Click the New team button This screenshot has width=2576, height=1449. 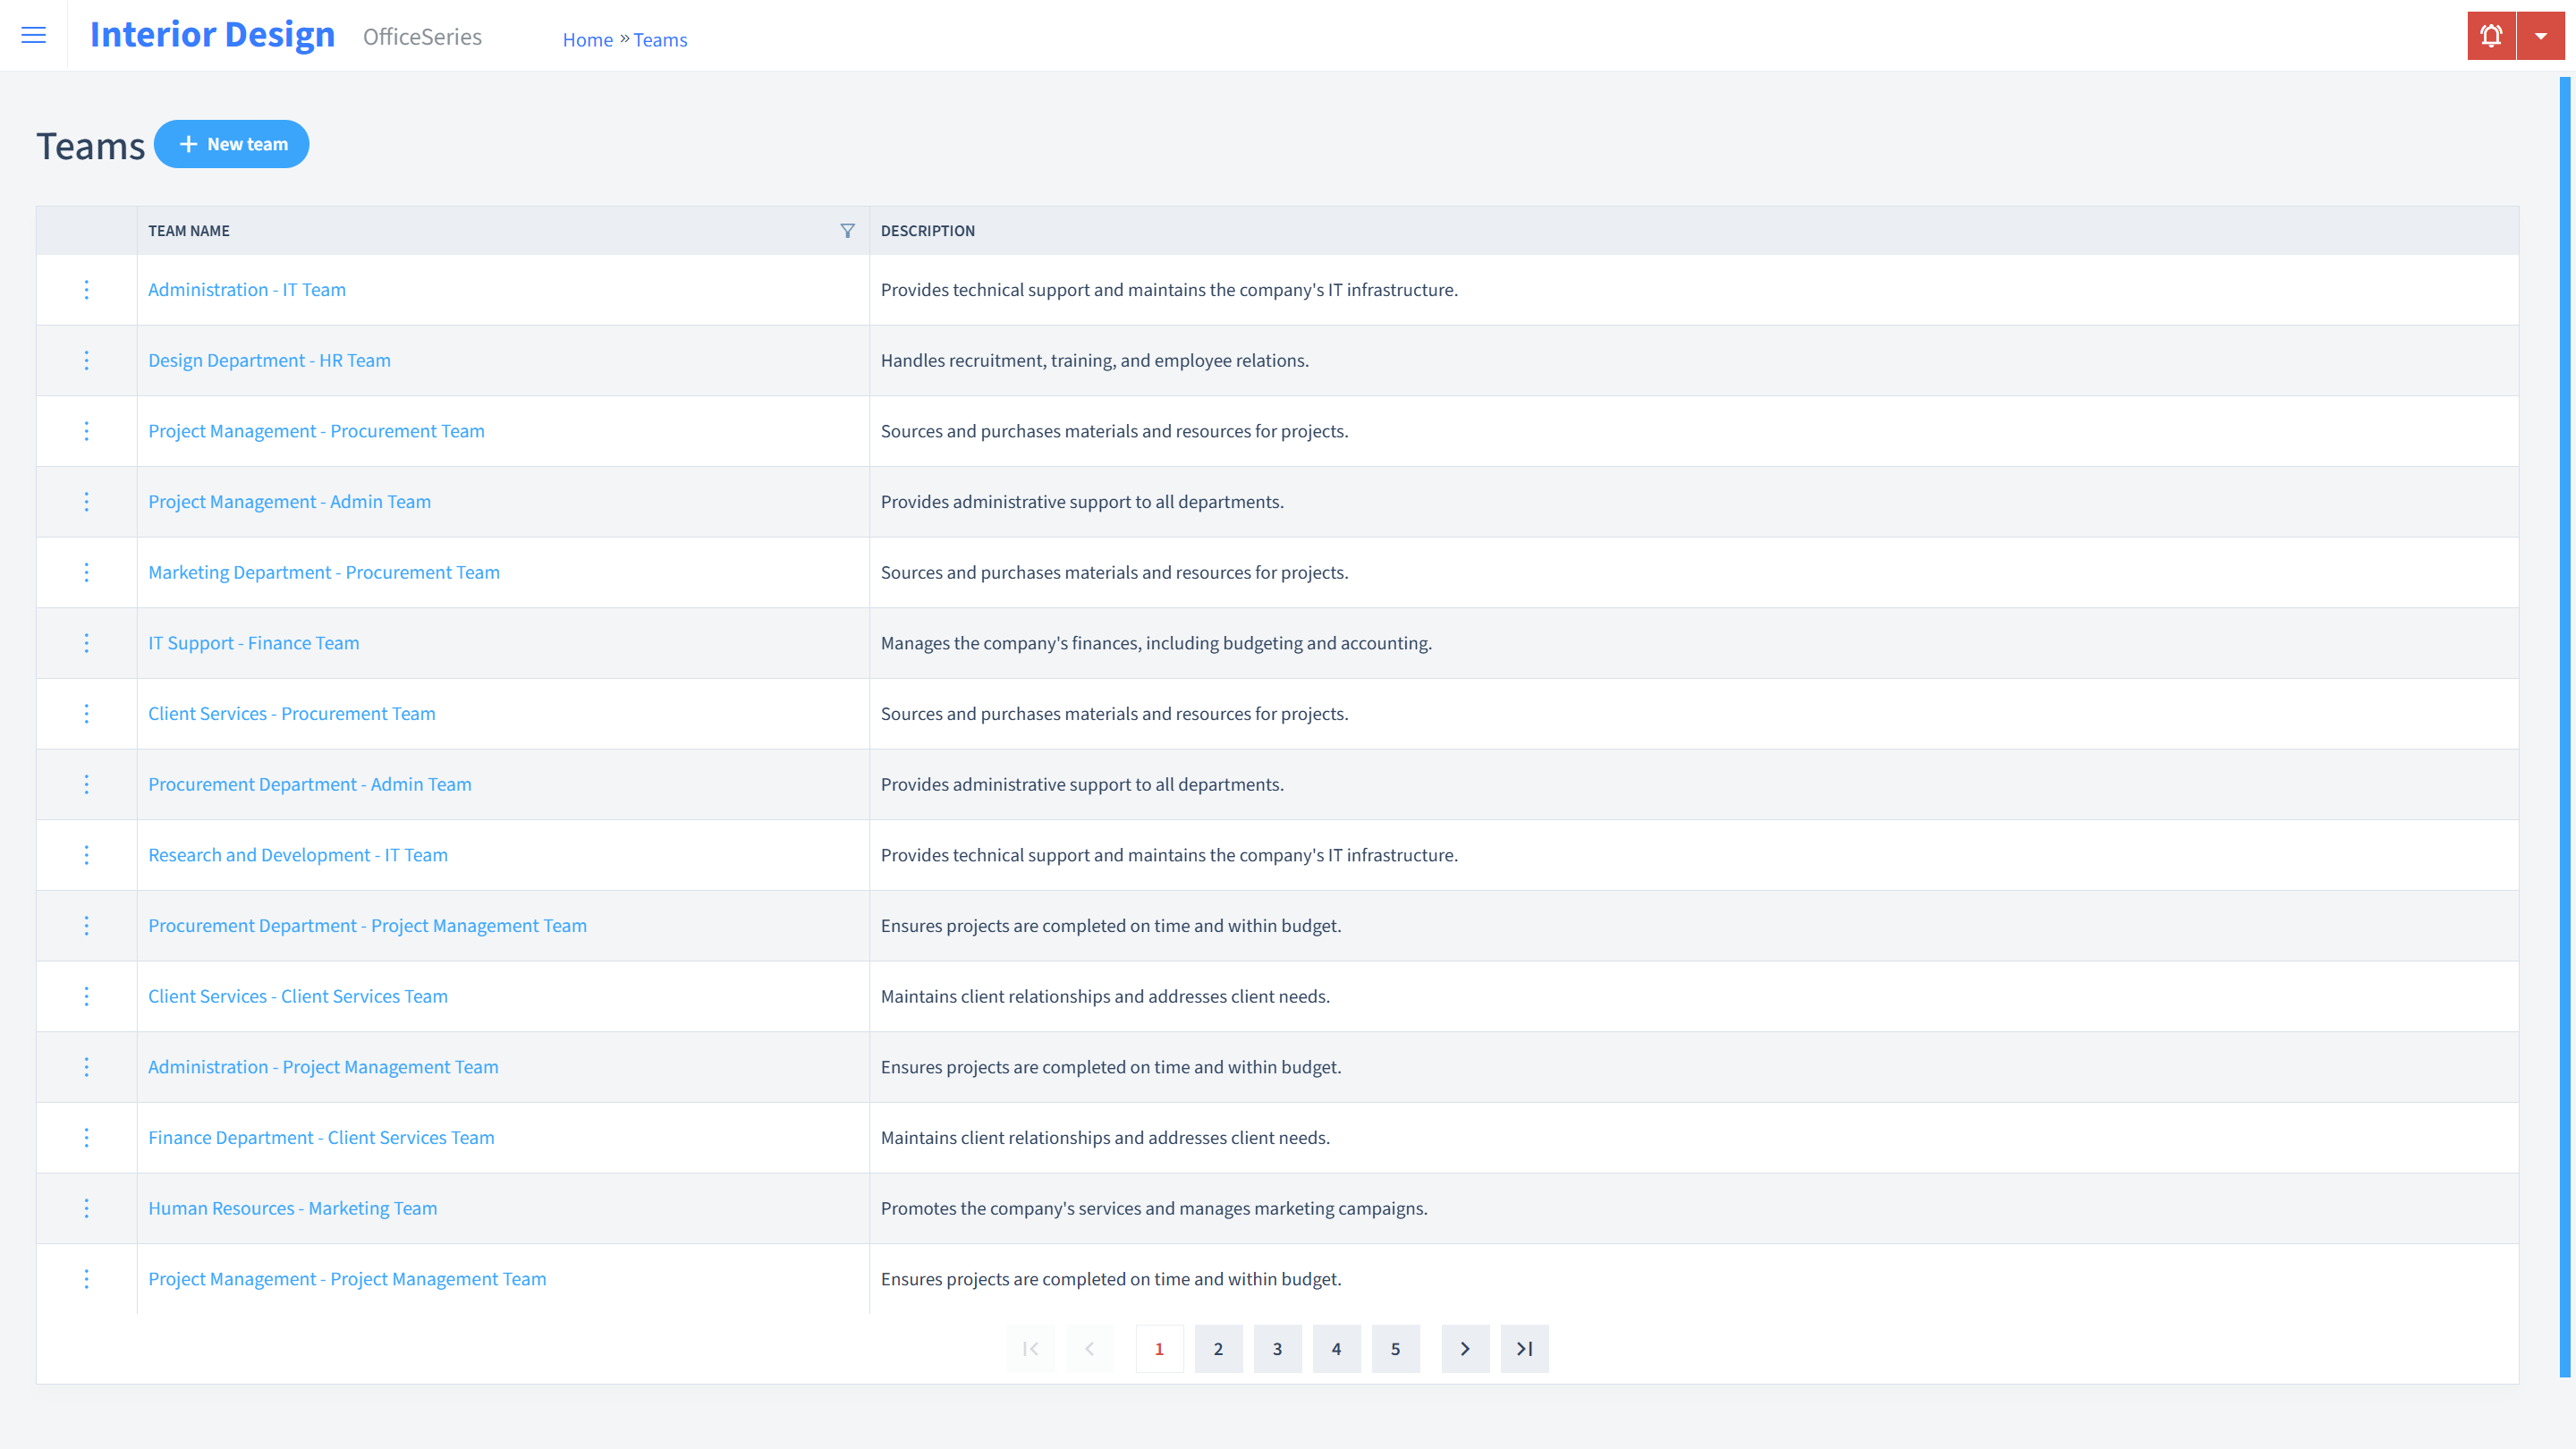(232, 143)
